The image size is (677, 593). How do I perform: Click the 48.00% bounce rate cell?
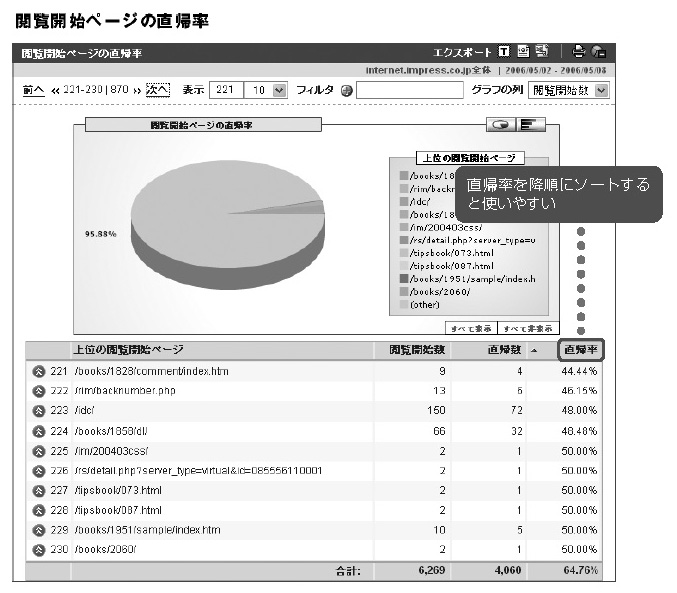[x=579, y=411]
